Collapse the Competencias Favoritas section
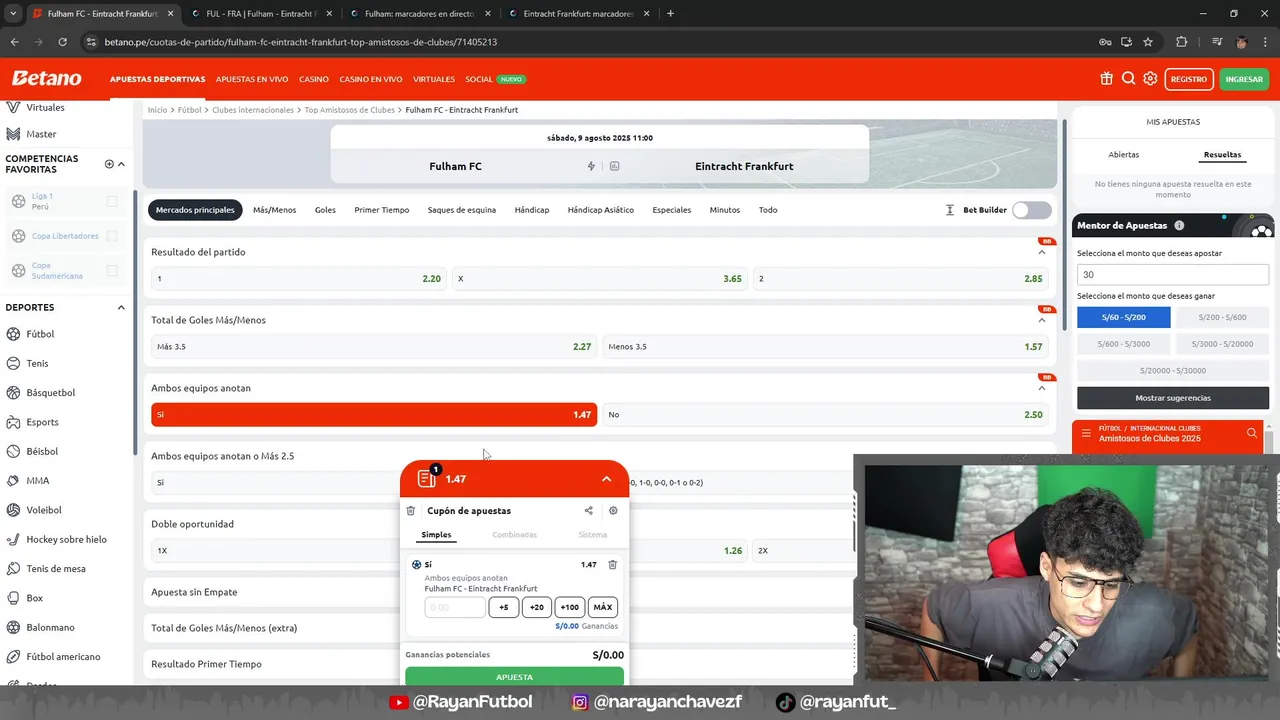This screenshot has width=1280, height=720. (x=121, y=164)
